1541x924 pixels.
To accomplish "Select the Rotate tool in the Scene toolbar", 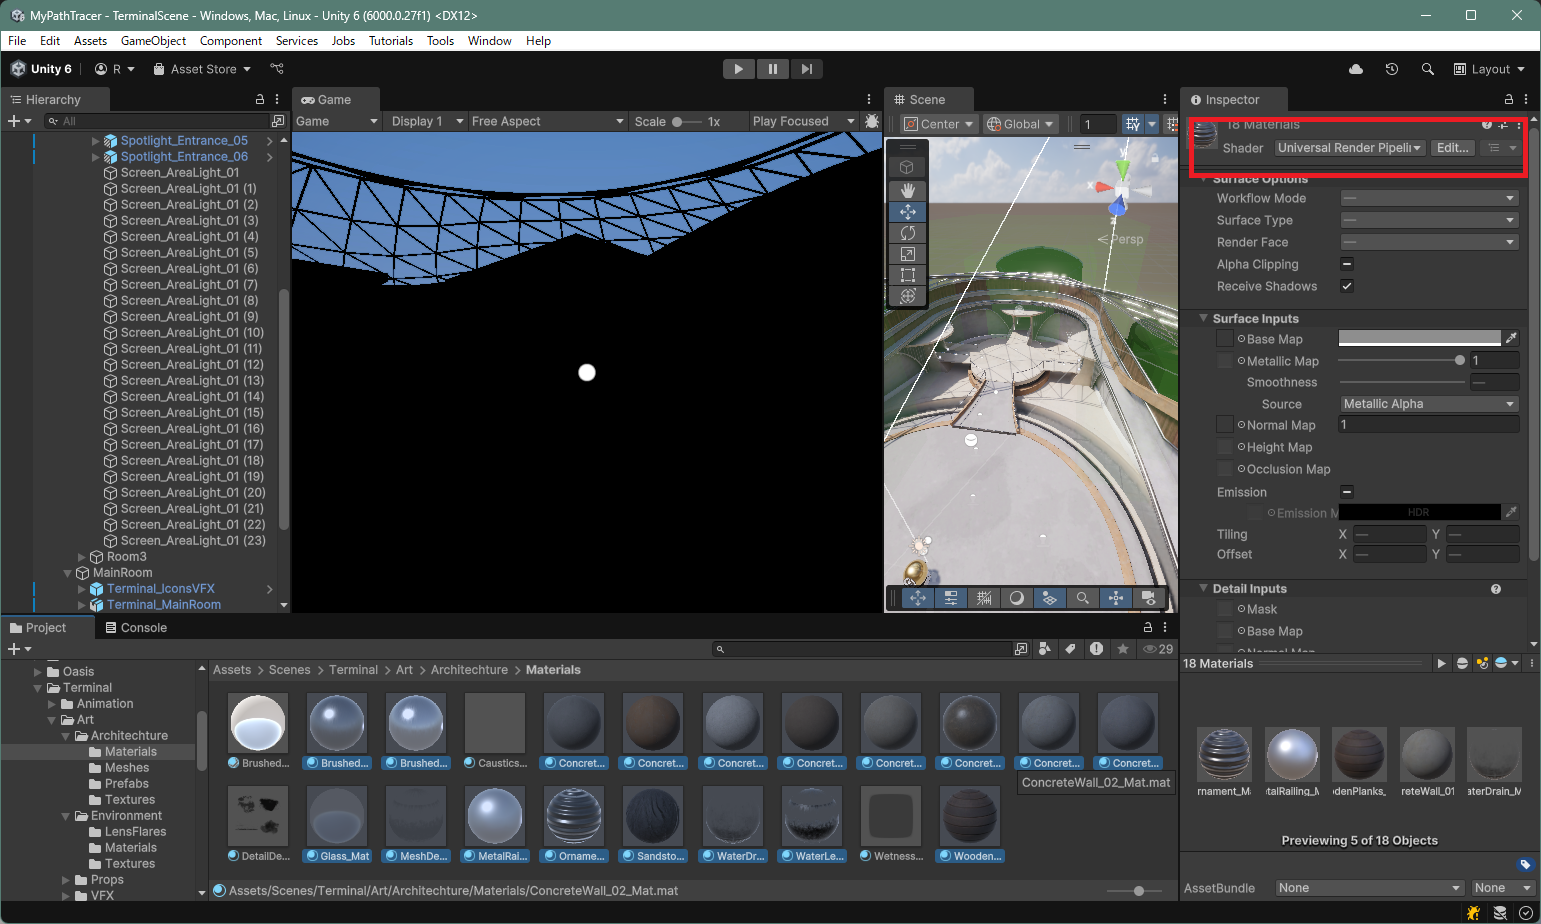I will tap(908, 232).
